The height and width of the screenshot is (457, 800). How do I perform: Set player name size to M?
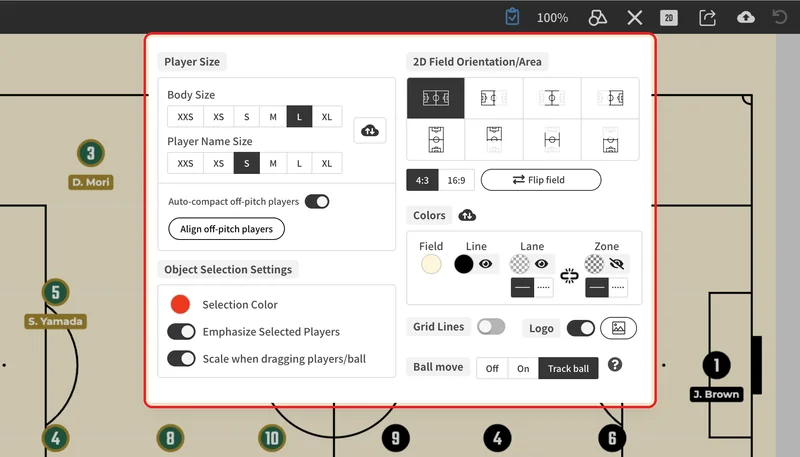[x=273, y=163]
